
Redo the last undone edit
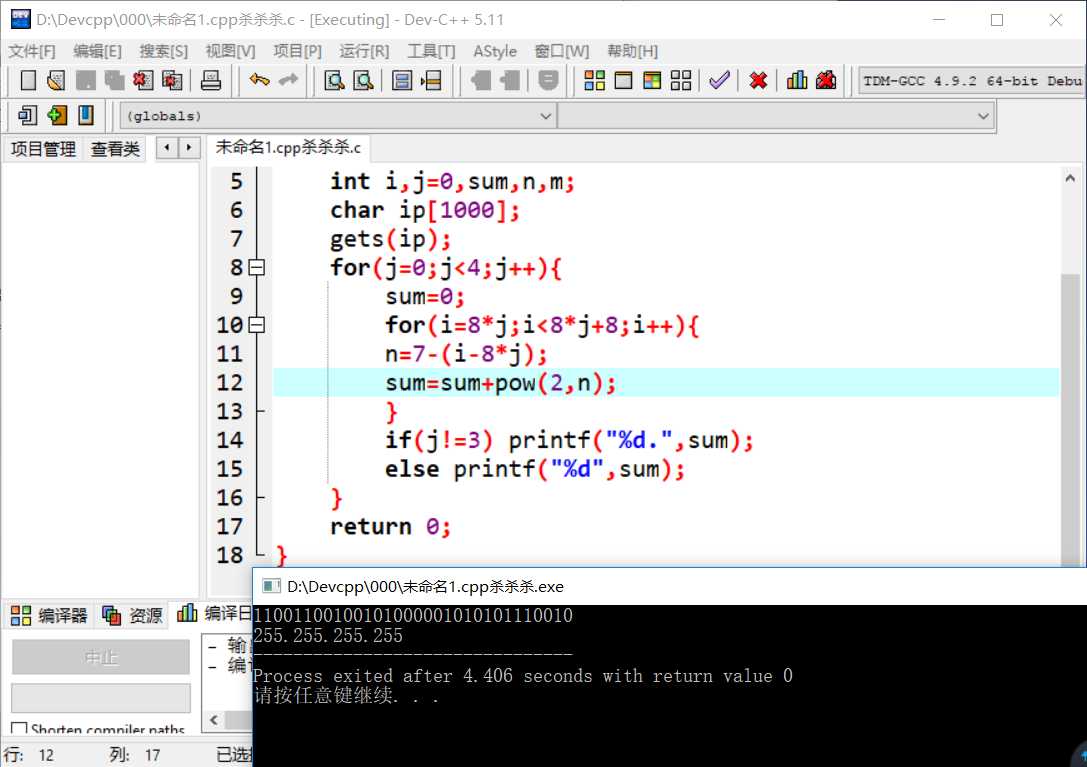point(288,80)
